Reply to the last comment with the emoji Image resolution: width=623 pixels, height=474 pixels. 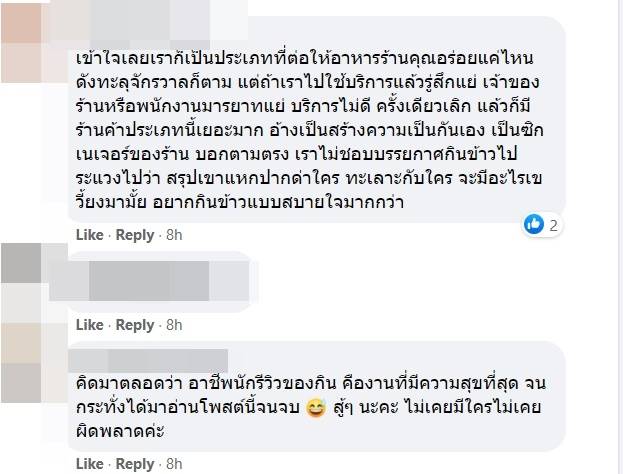tap(135, 464)
